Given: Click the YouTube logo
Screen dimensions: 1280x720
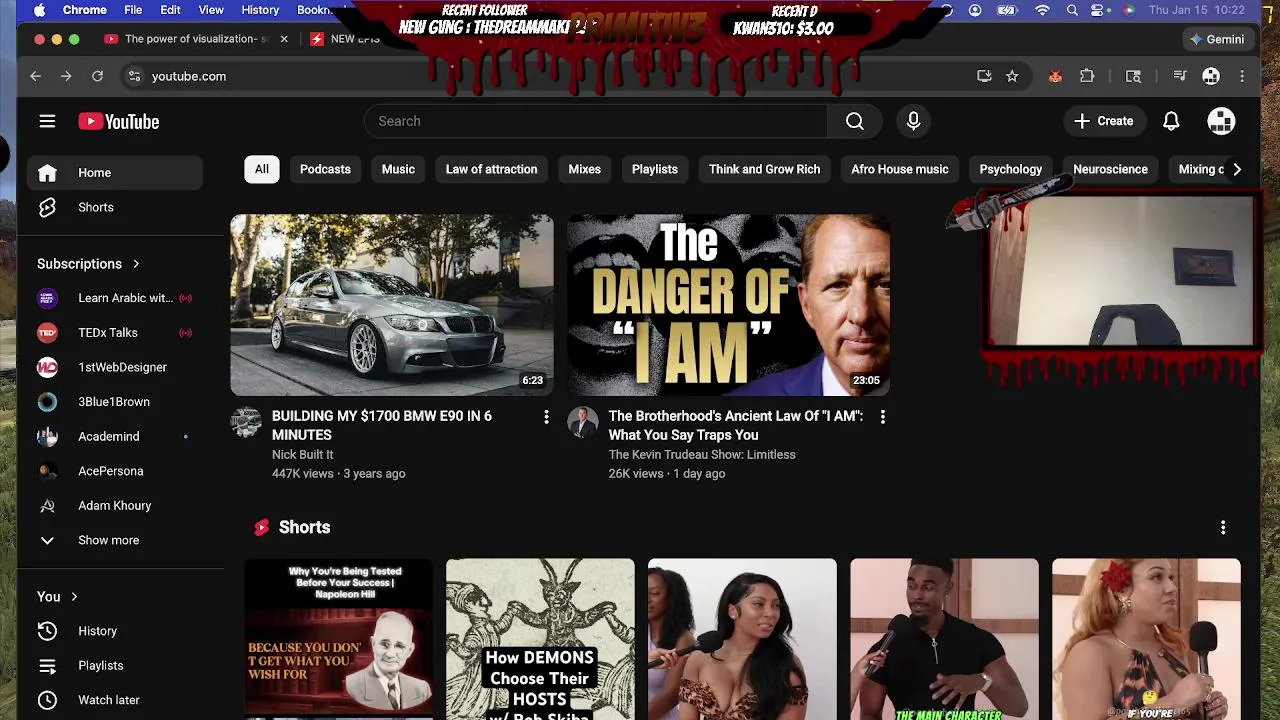Looking at the screenshot, I should 119,121.
